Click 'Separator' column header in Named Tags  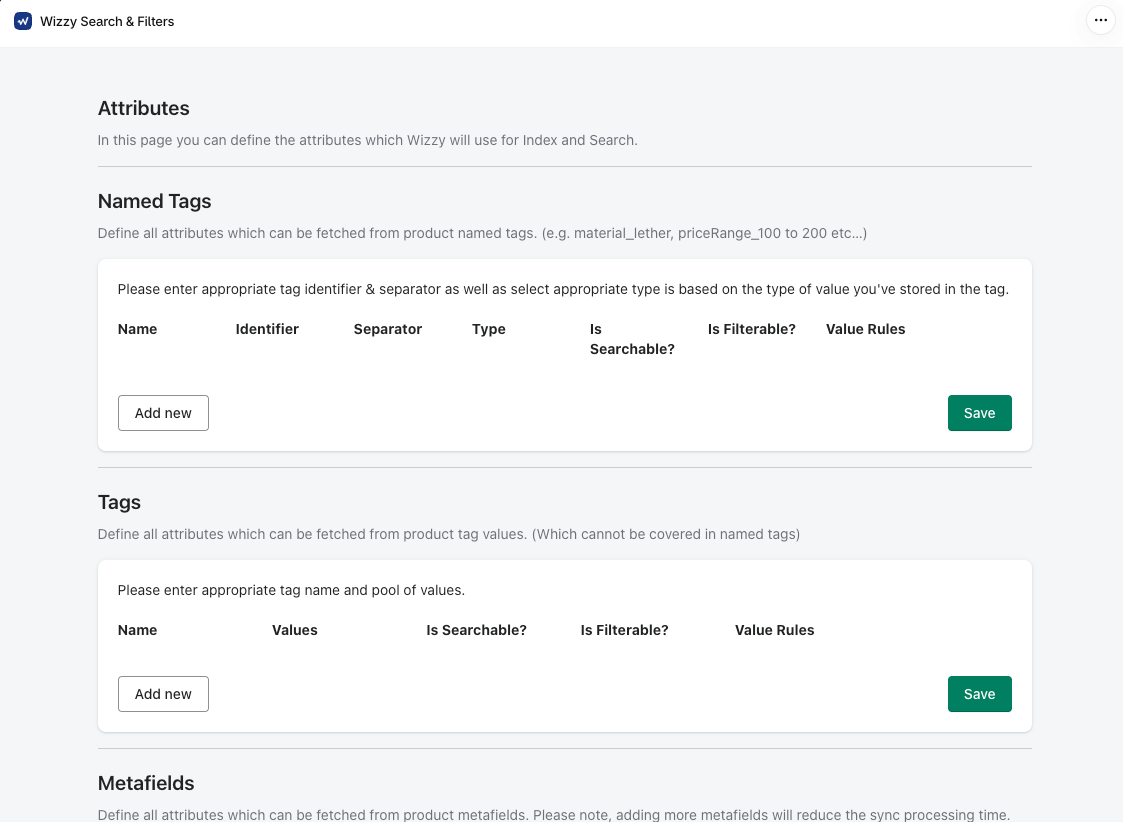(387, 329)
